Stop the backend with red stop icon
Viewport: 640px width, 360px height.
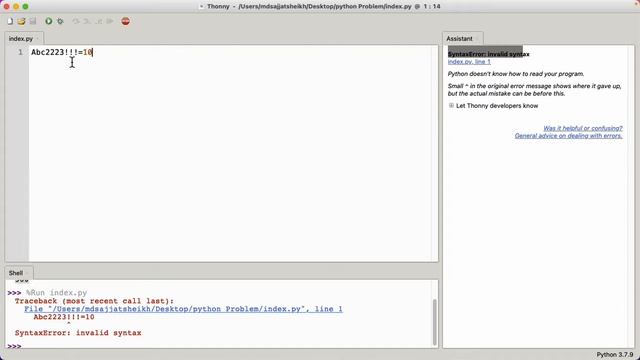click(125, 21)
